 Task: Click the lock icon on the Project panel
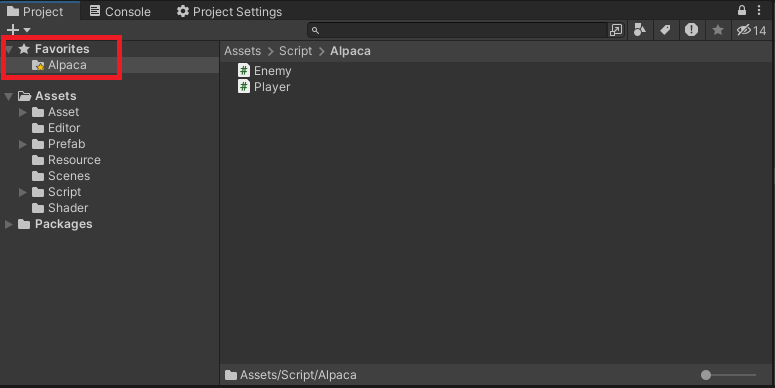click(741, 10)
